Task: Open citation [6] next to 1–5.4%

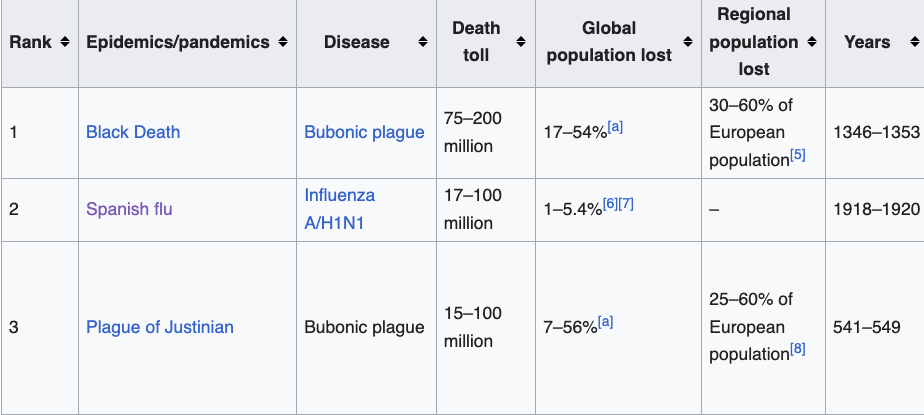Action: 609,204
